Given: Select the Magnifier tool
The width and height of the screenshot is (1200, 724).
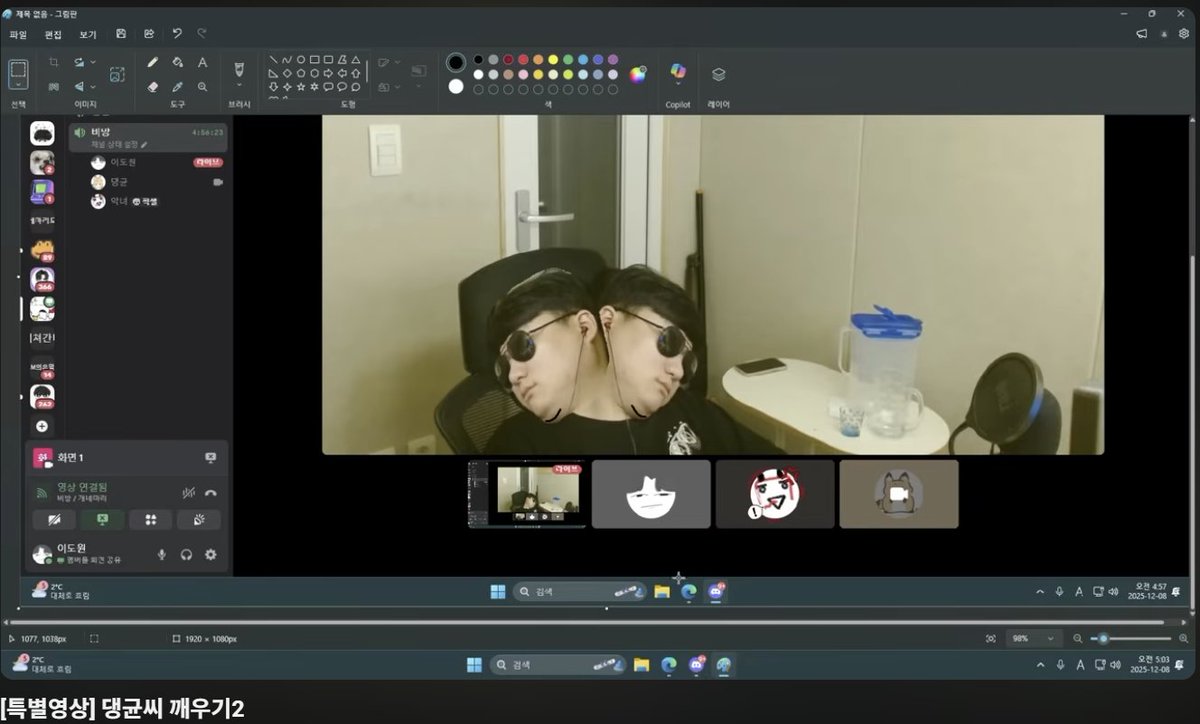Looking at the screenshot, I should (202, 87).
